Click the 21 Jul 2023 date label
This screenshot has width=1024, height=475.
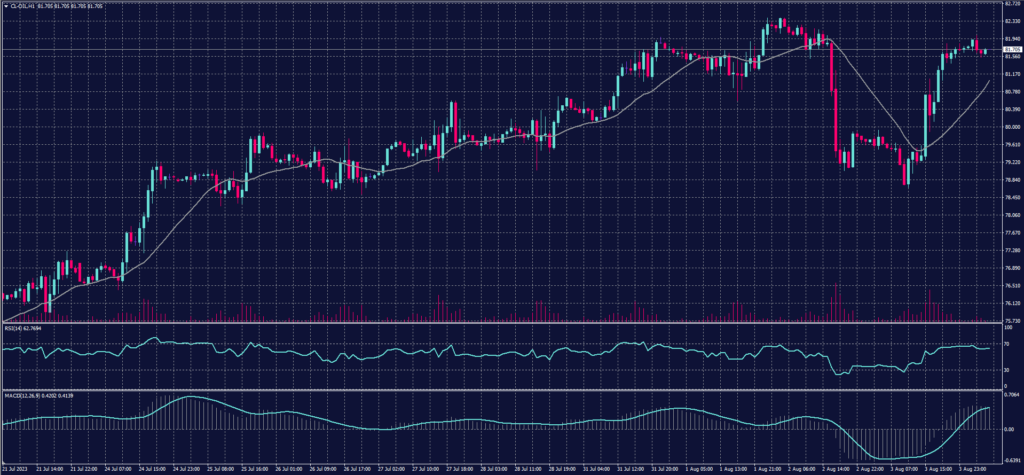click(14, 467)
